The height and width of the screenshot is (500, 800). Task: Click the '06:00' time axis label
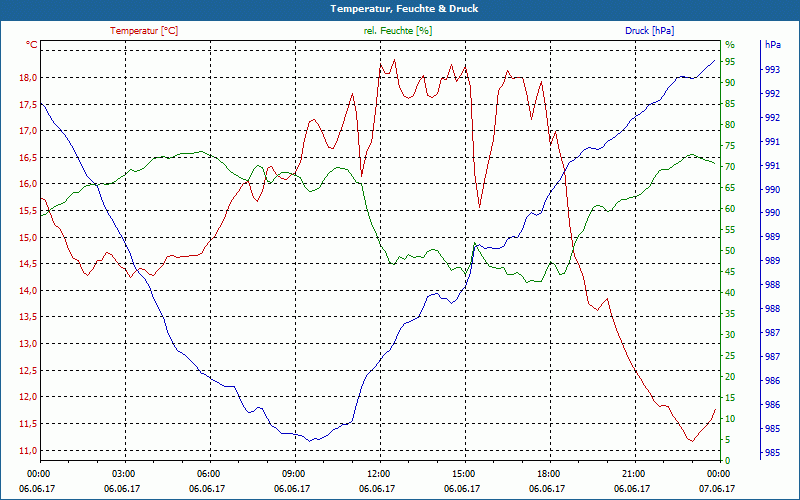[207, 473]
